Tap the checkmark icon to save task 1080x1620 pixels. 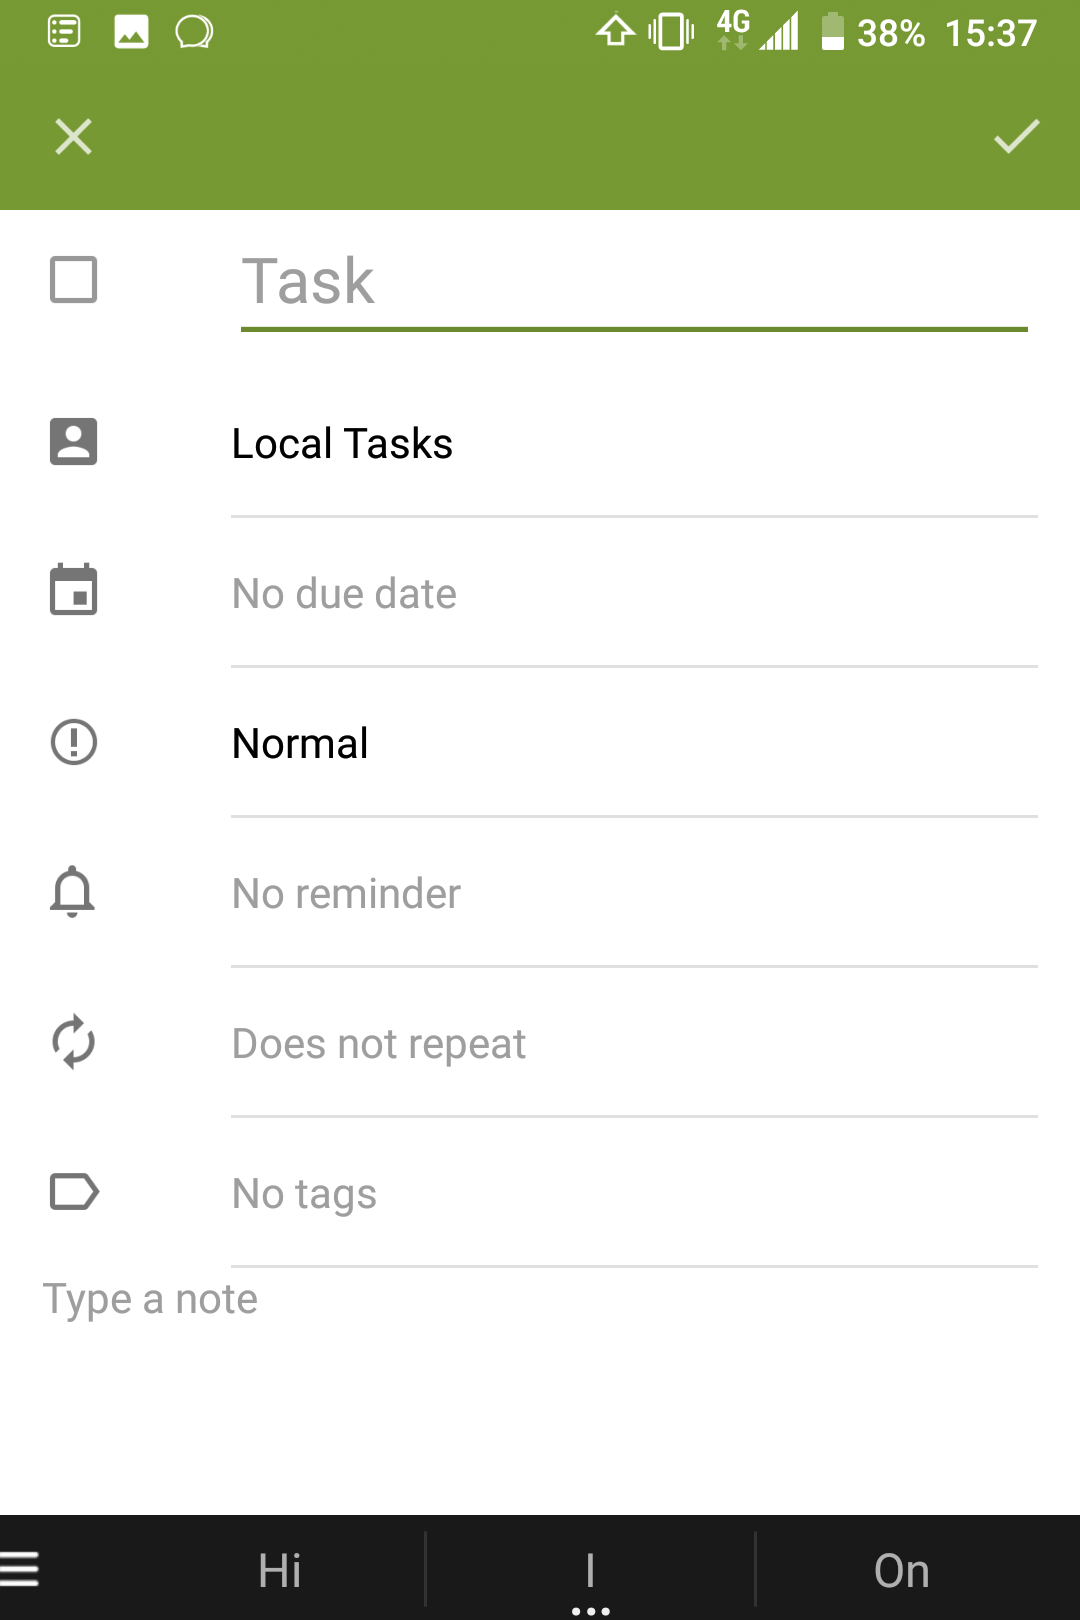[x=1016, y=136]
